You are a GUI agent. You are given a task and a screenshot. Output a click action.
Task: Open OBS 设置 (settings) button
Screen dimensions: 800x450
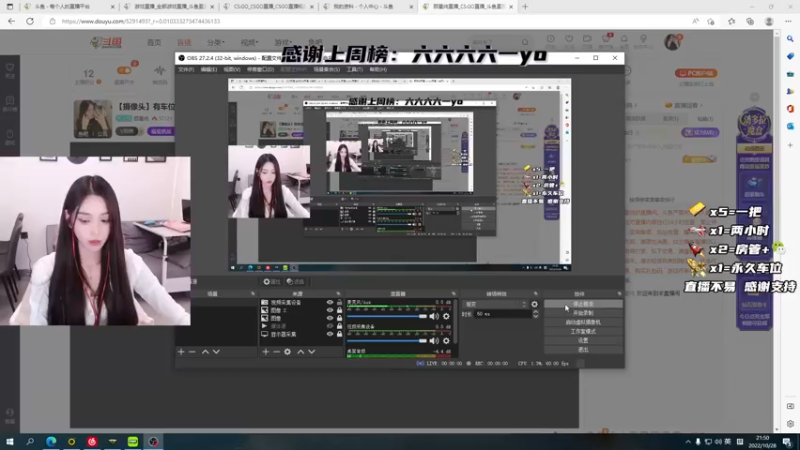point(583,341)
